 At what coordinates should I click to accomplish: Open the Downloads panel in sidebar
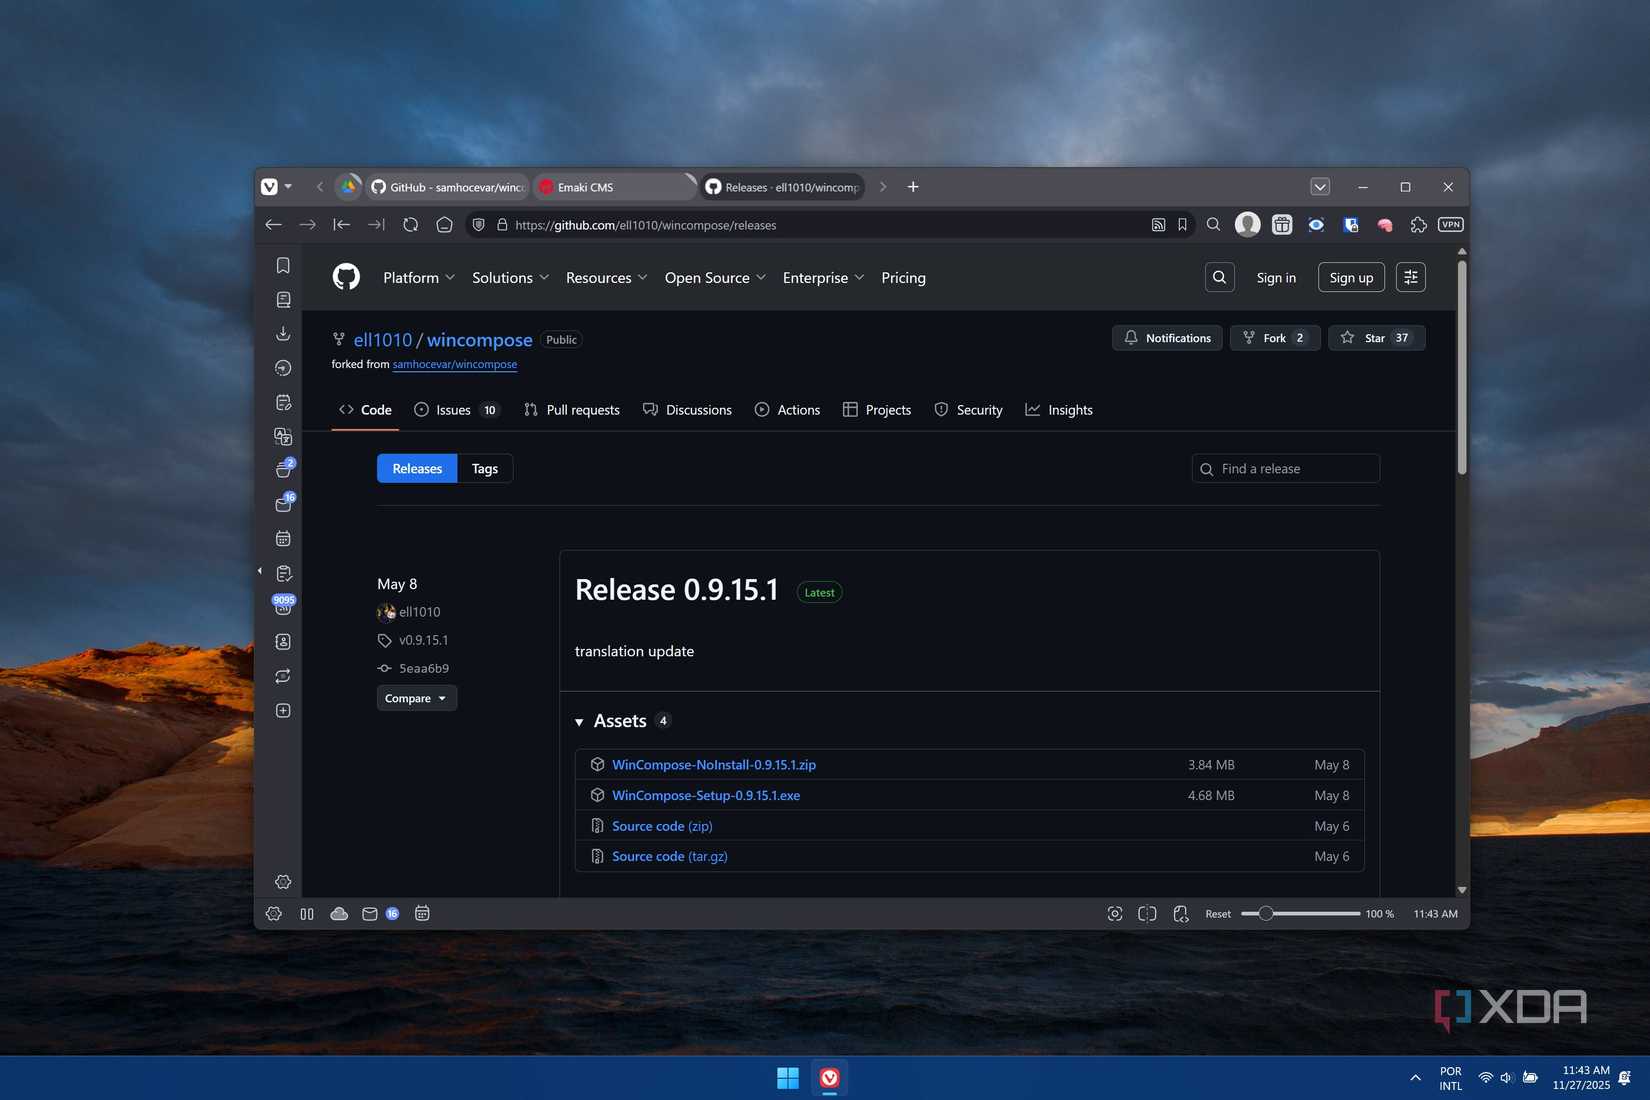pos(283,333)
